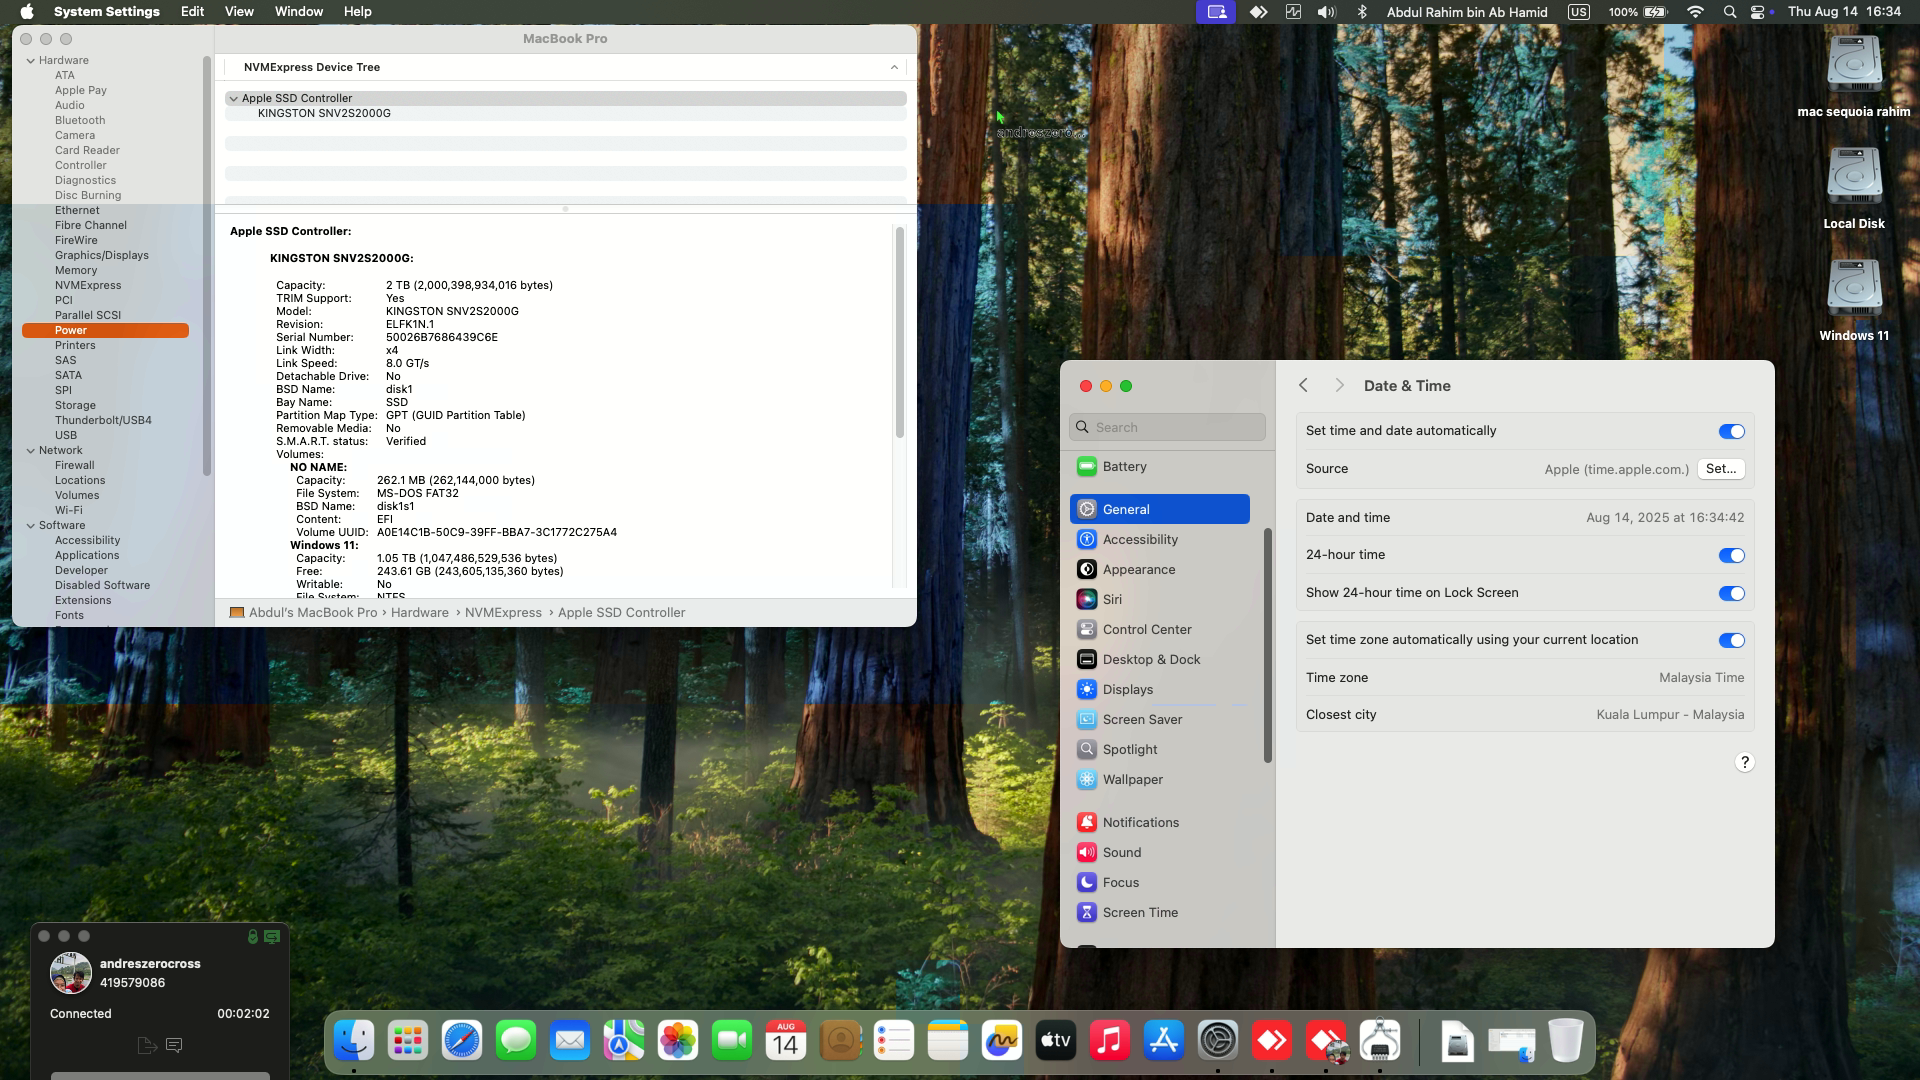Toggle Set time and date automatically
This screenshot has width=1920, height=1080.
[x=1731, y=432]
